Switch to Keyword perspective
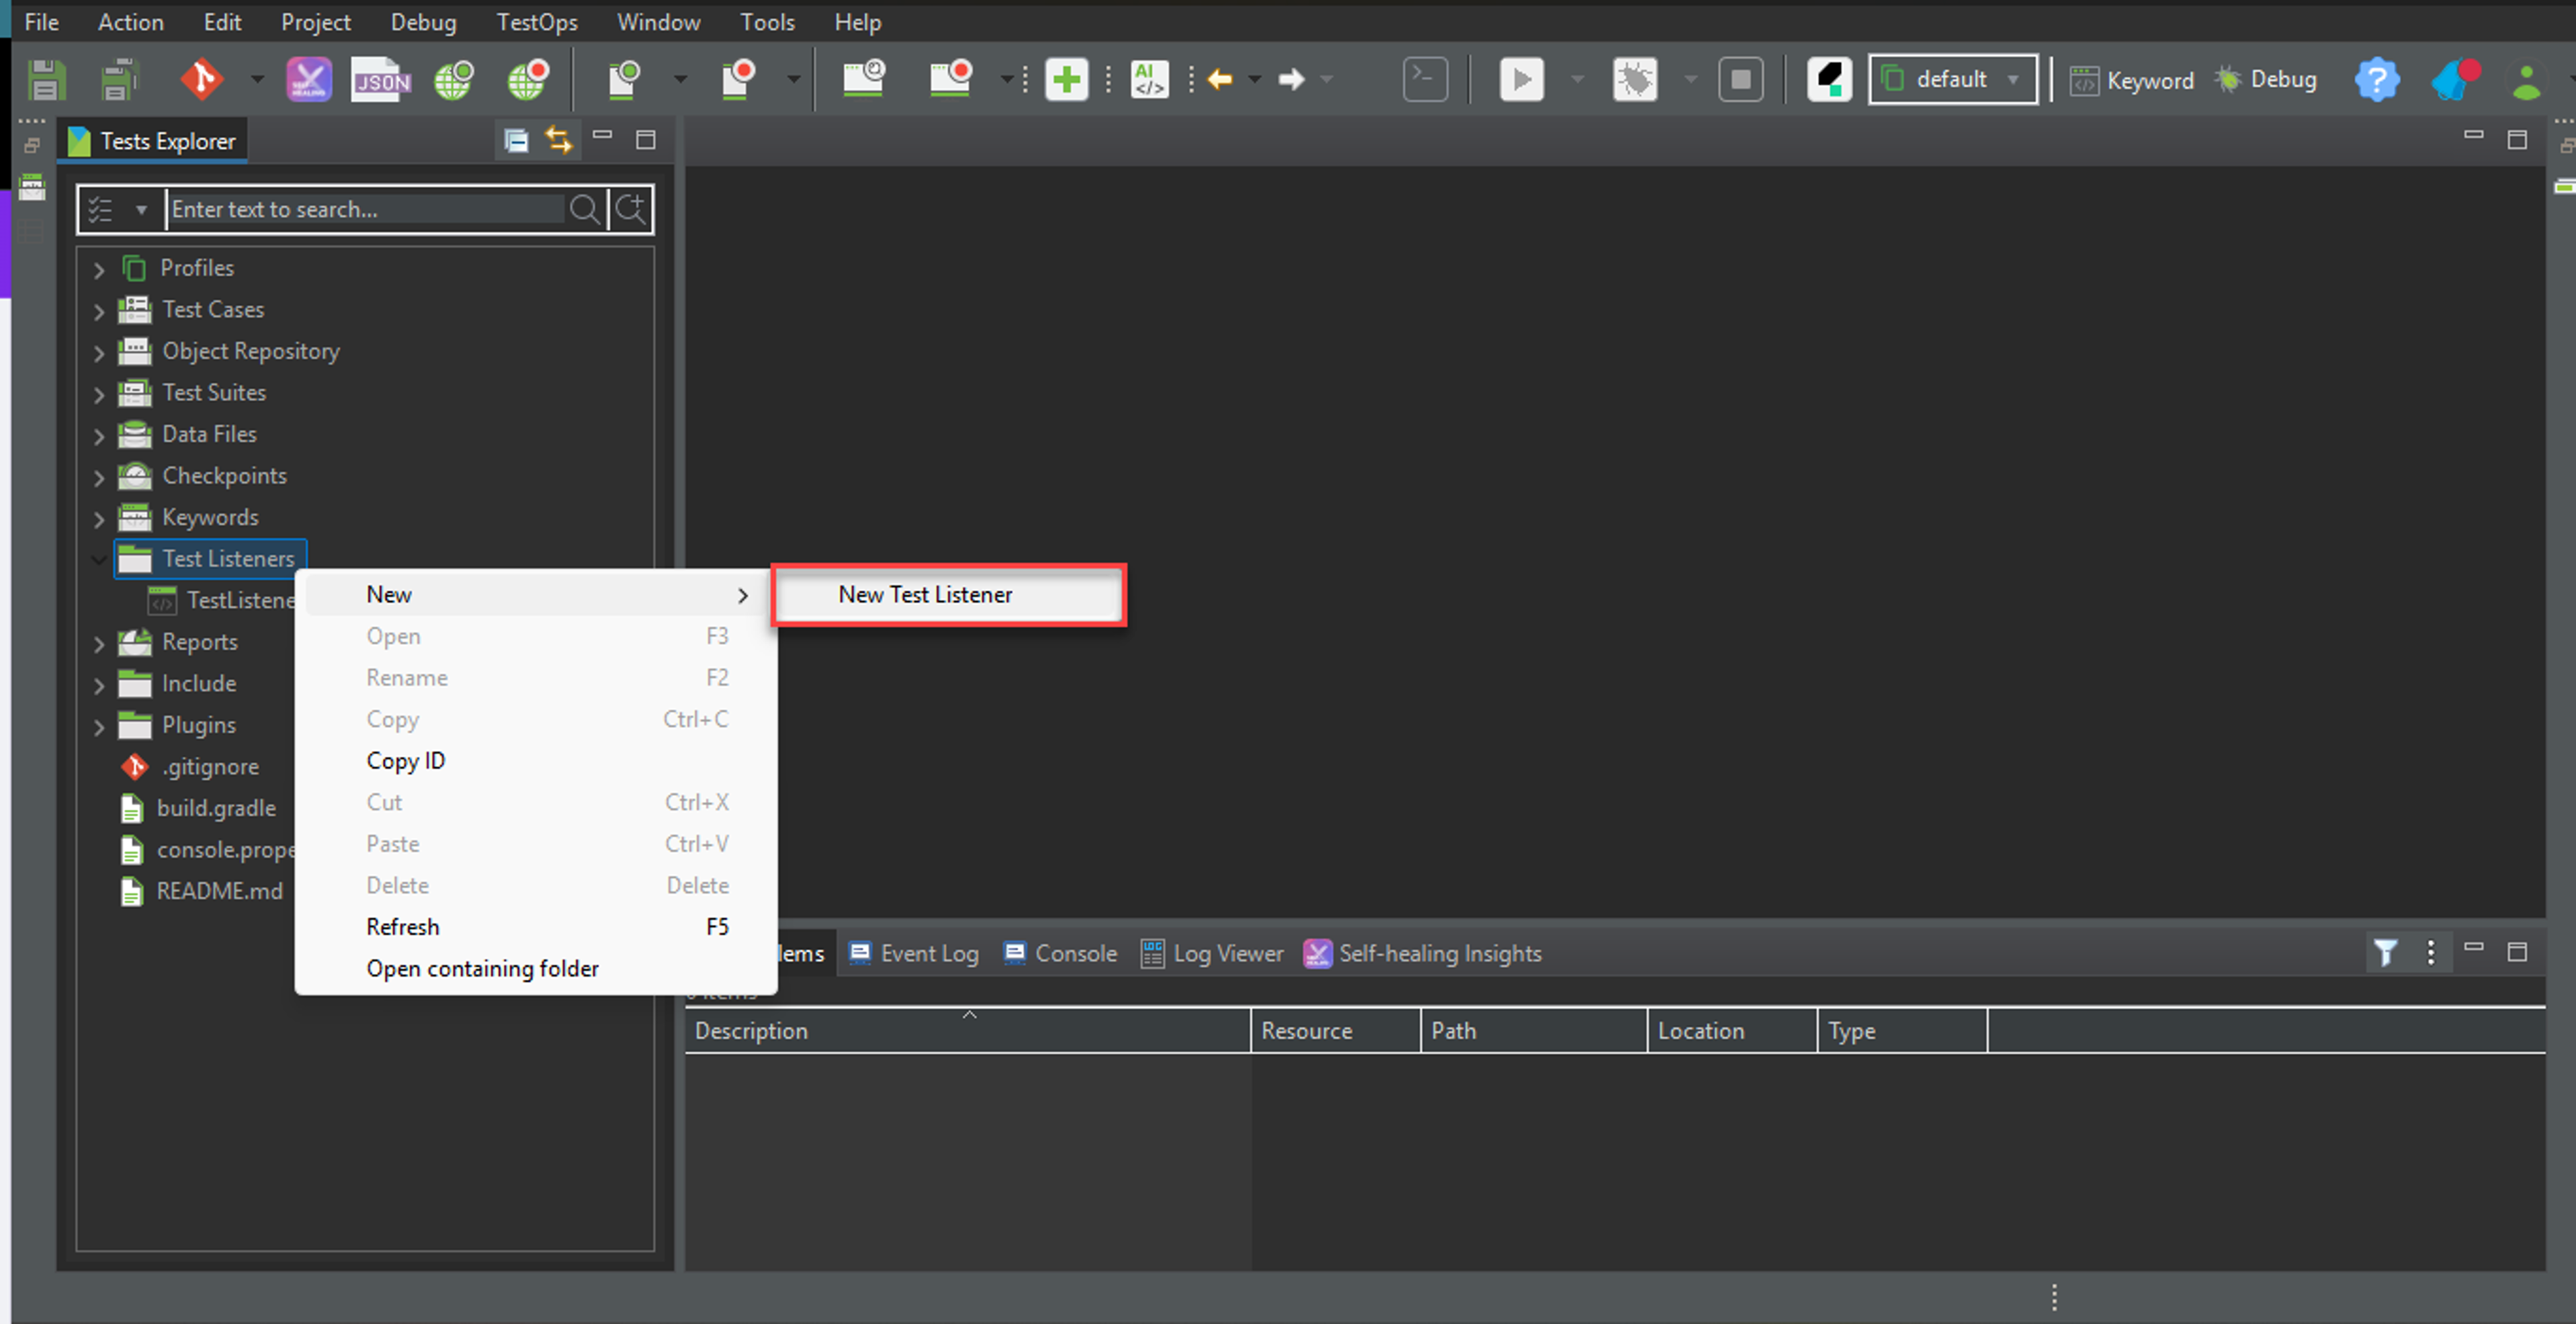 (x=2132, y=80)
